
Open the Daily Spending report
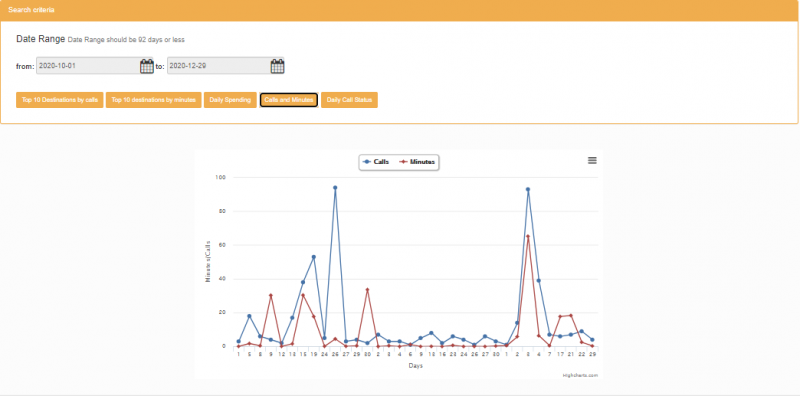pyautogui.click(x=230, y=100)
